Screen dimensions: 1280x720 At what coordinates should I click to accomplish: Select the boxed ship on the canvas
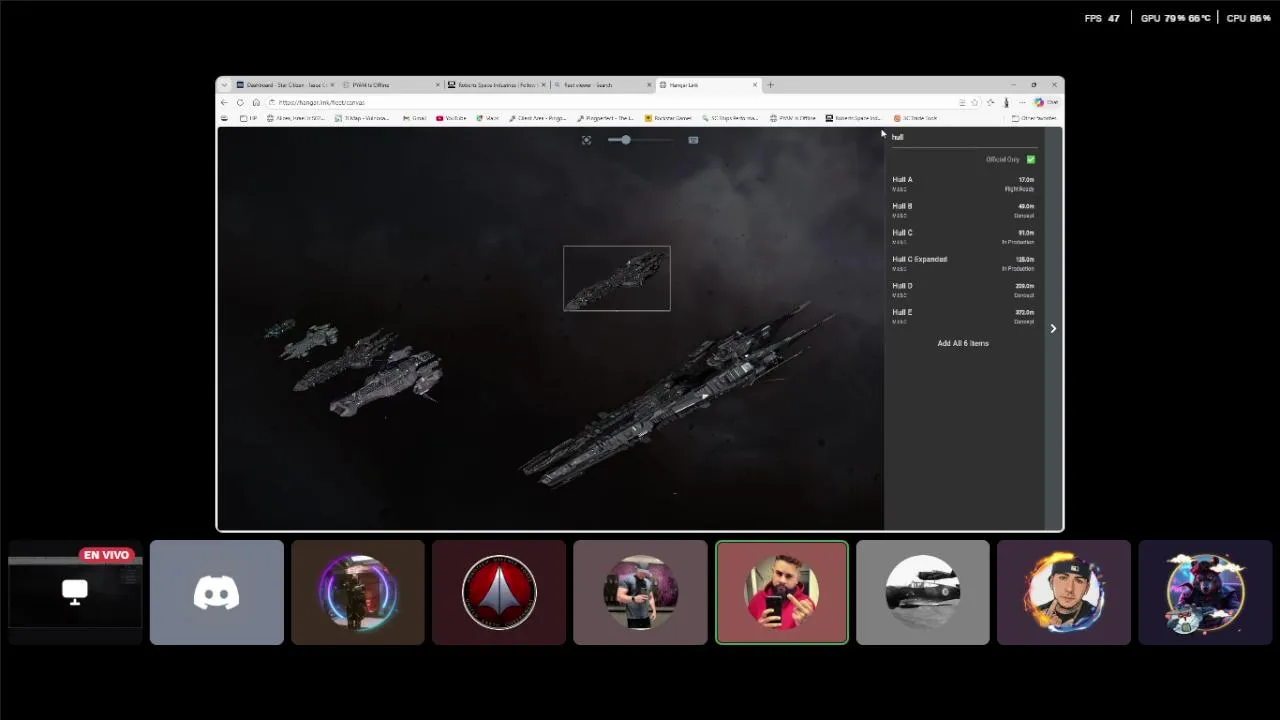click(x=617, y=278)
